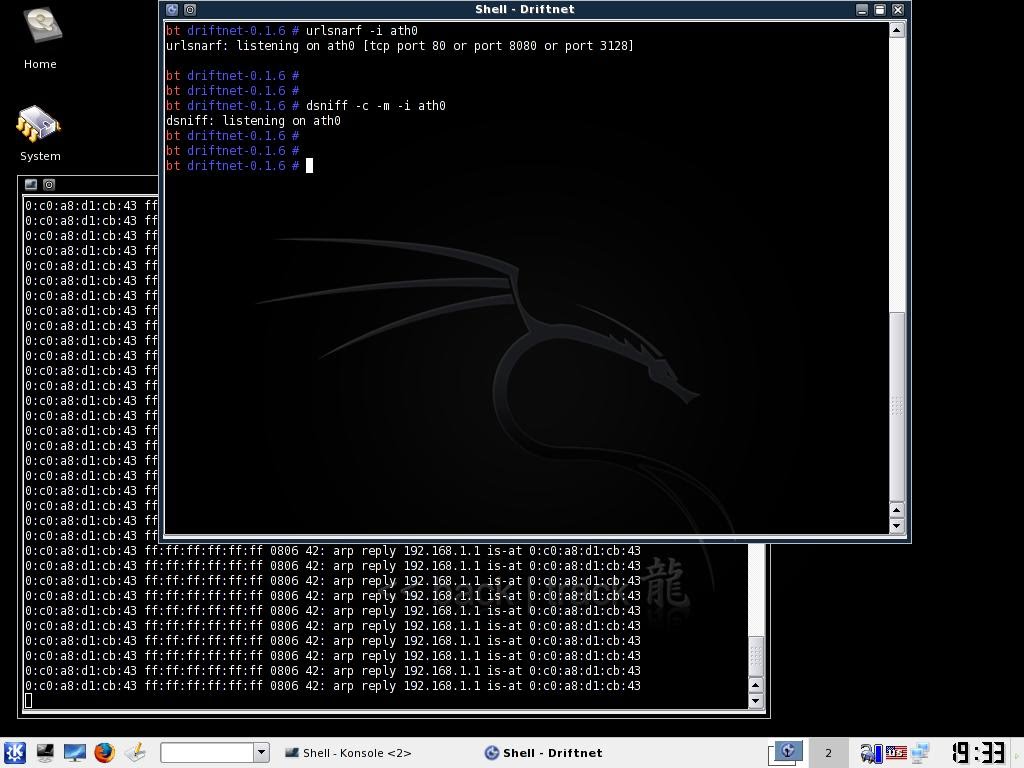1024x768 pixels.
Task: Open the network monitor tray icon
Action: pyautogui.click(x=920, y=753)
